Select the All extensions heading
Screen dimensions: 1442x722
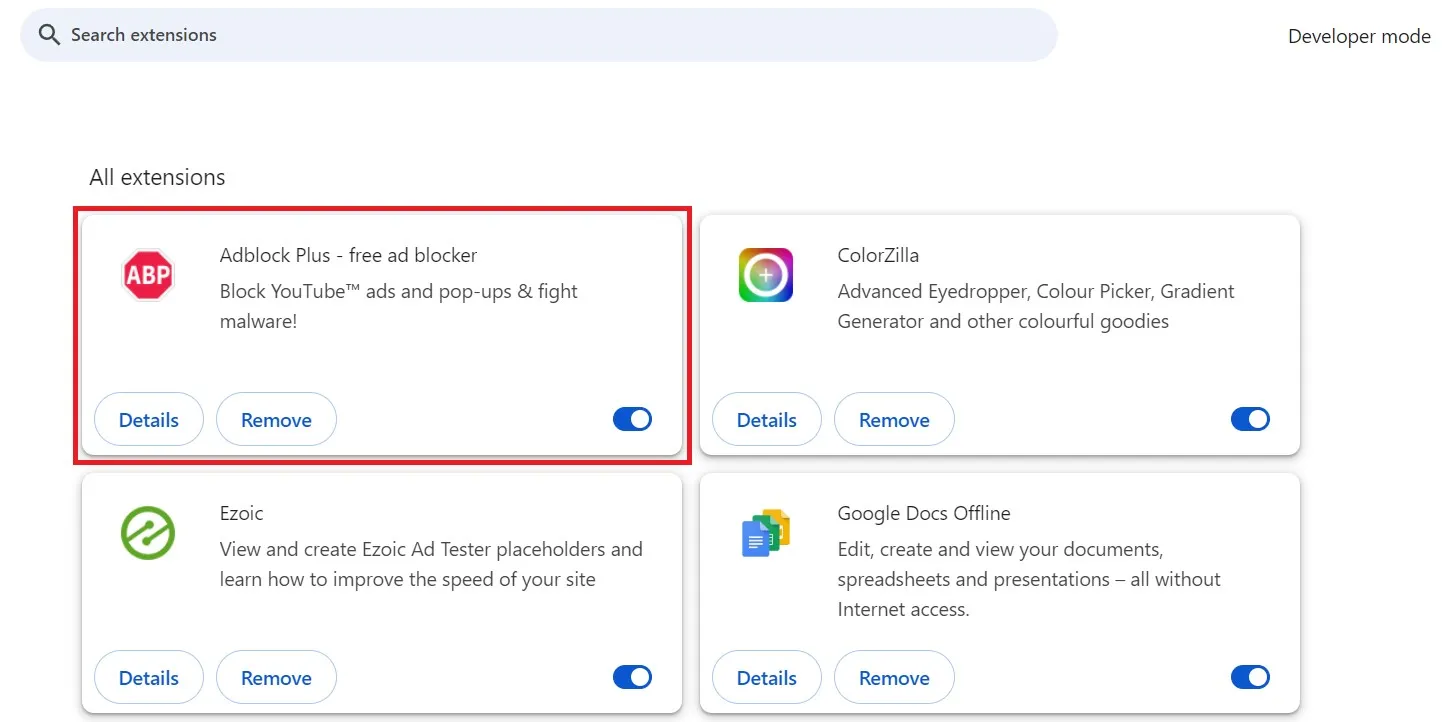(x=157, y=177)
